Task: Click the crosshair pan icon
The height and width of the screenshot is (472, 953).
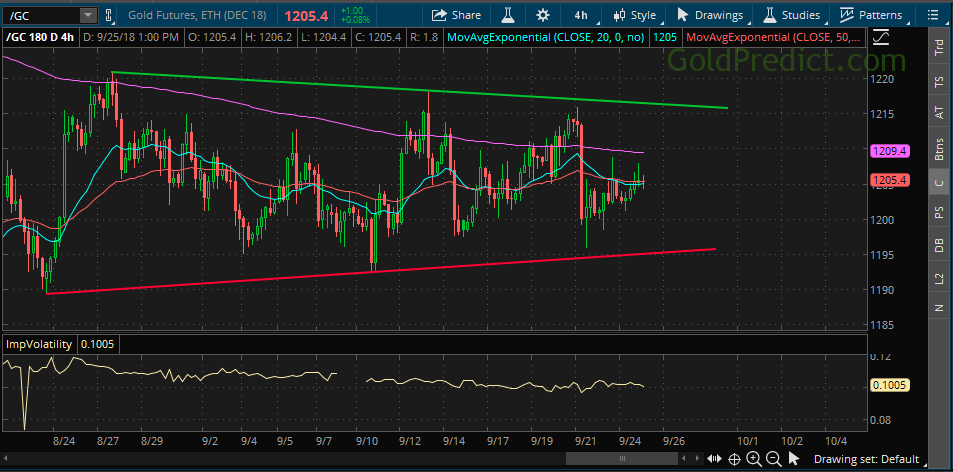Action: (734, 459)
